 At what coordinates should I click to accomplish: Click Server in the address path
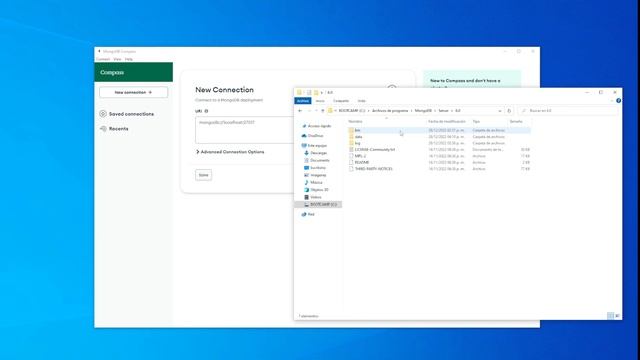443,111
